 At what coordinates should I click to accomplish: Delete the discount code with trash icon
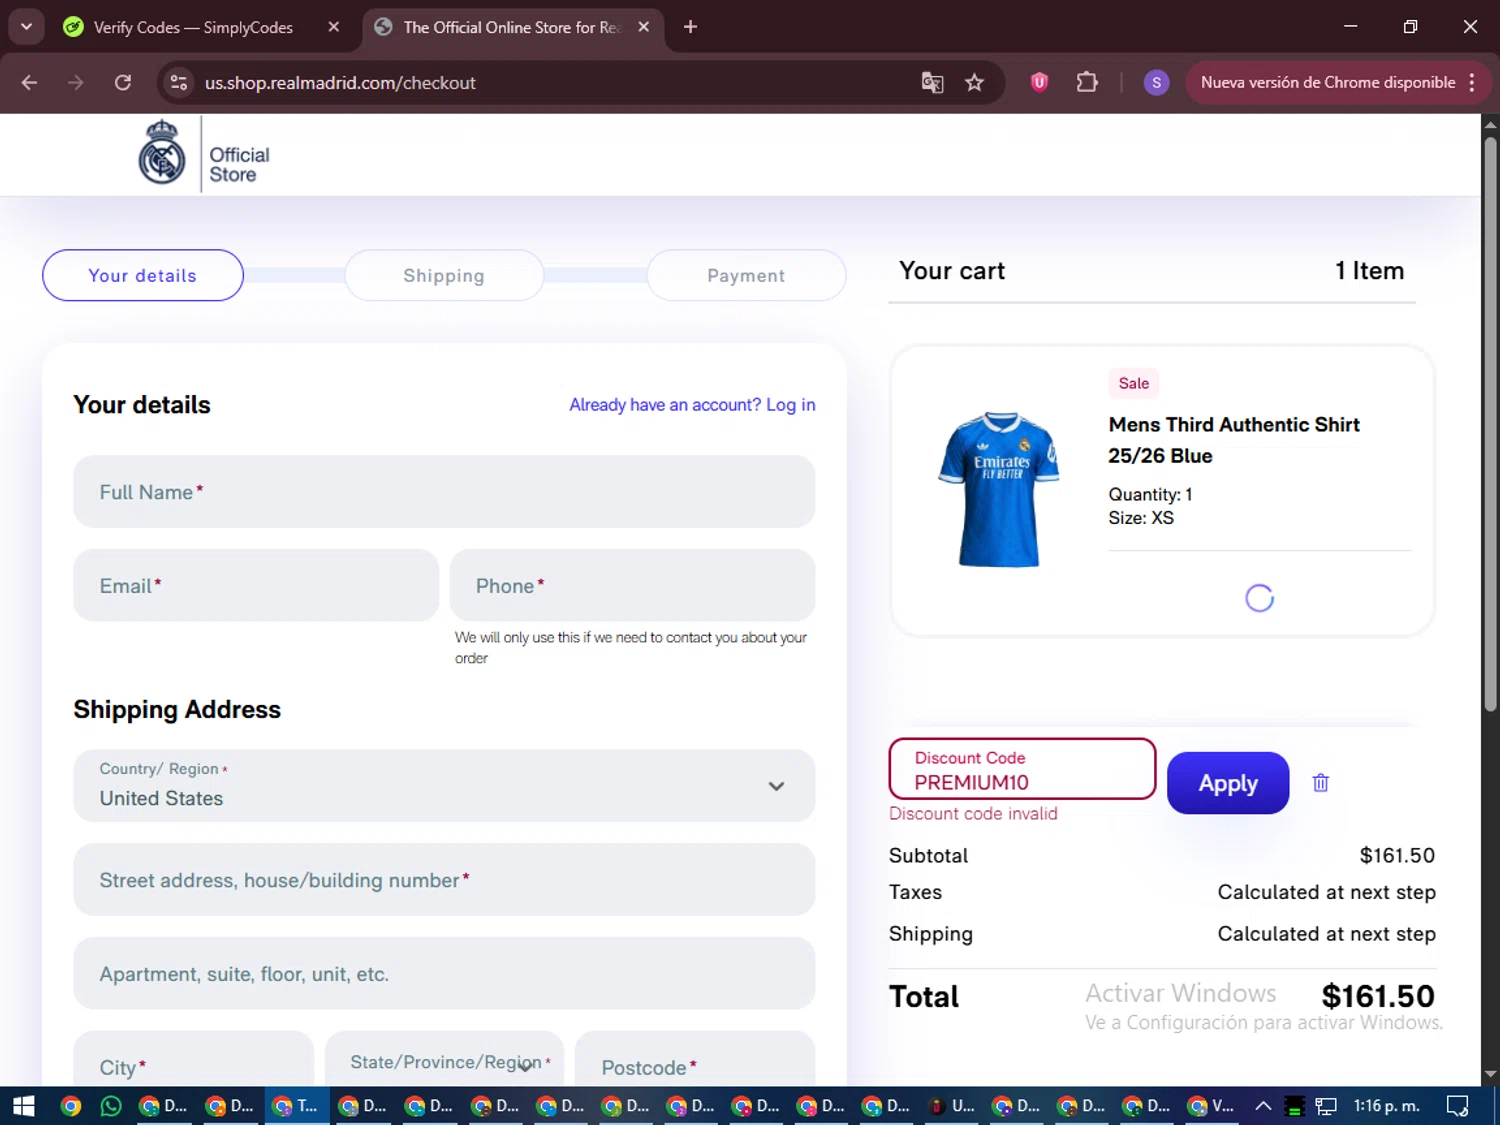click(1320, 783)
